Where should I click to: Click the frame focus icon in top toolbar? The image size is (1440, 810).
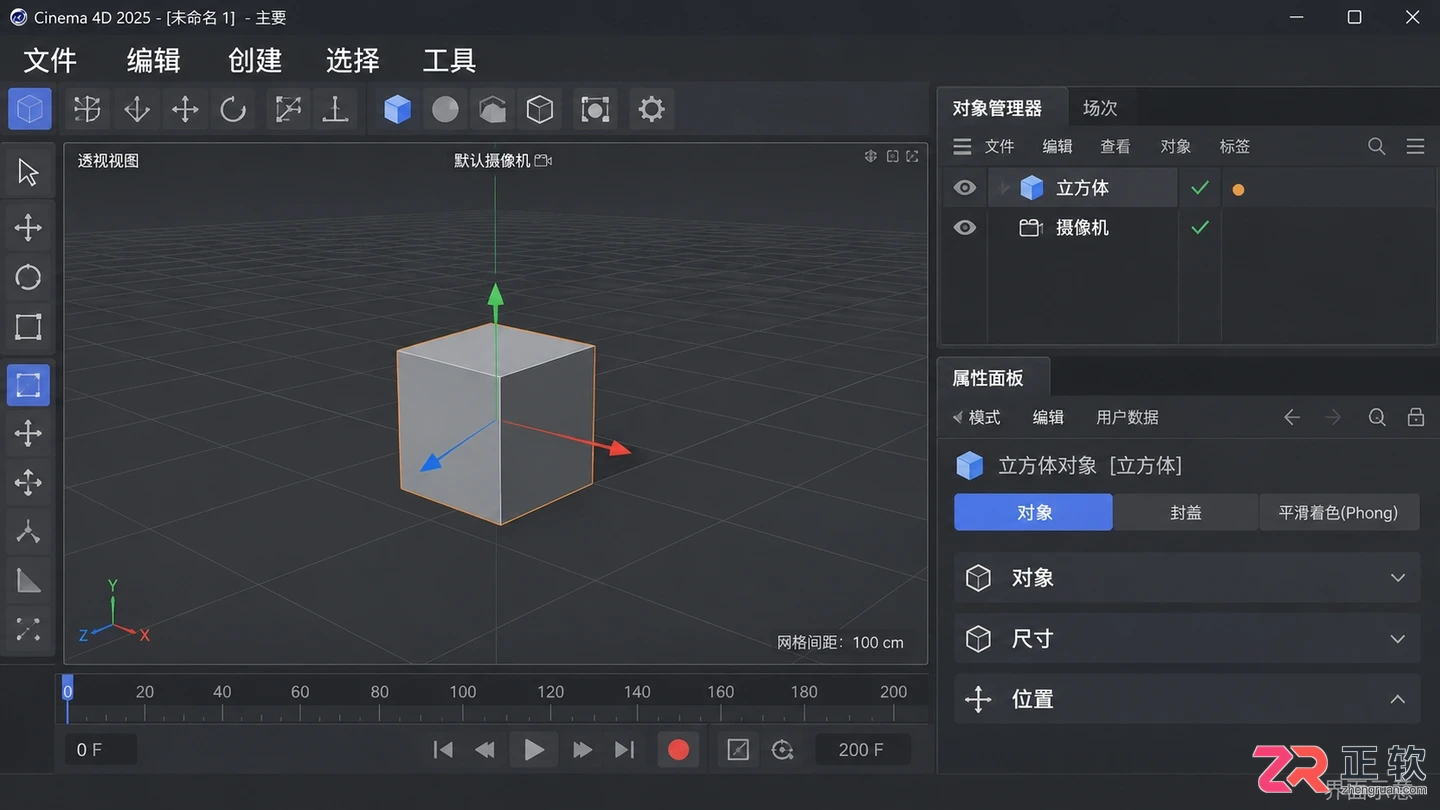[595, 109]
